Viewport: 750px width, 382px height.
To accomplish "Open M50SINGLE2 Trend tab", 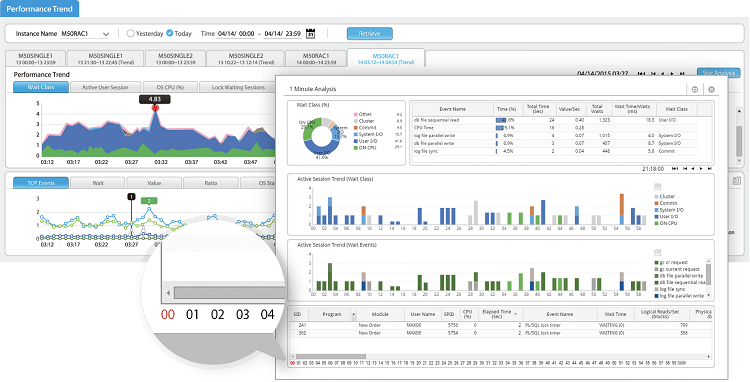I will (x=245, y=58).
